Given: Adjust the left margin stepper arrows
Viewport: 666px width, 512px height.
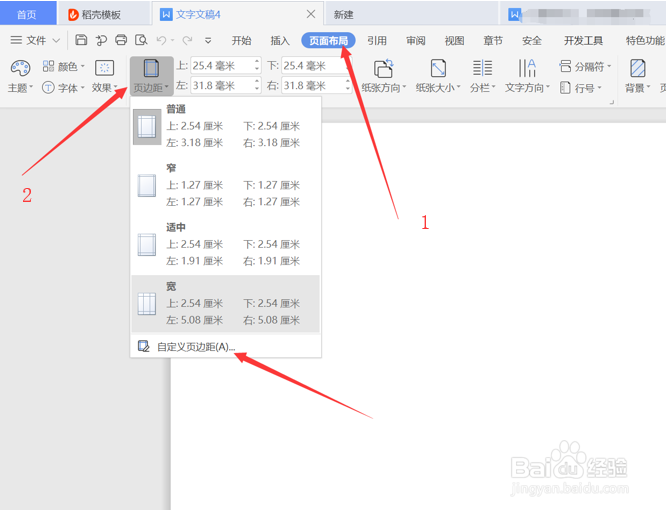Looking at the screenshot, I should click(257, 85).
